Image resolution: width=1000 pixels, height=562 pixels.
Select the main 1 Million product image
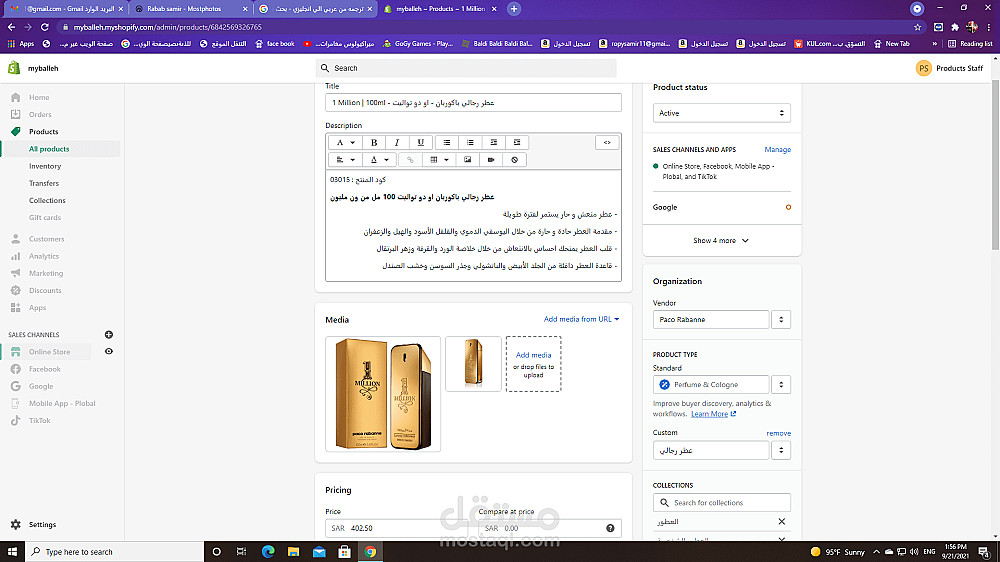[383, 394]
